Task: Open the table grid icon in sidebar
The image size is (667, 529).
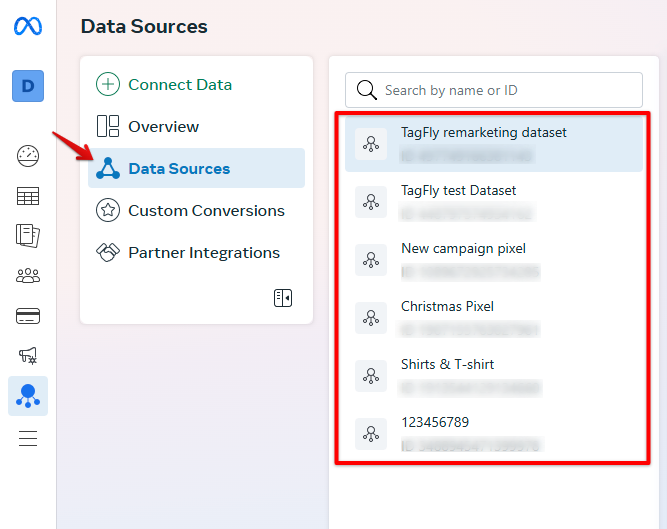Action: [x=28, y=196]
